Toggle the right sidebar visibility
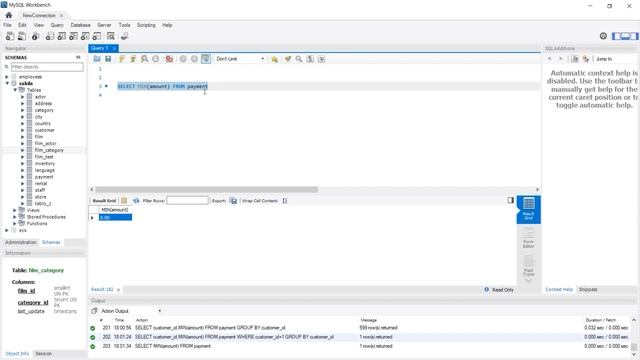 tap(634, 36)
